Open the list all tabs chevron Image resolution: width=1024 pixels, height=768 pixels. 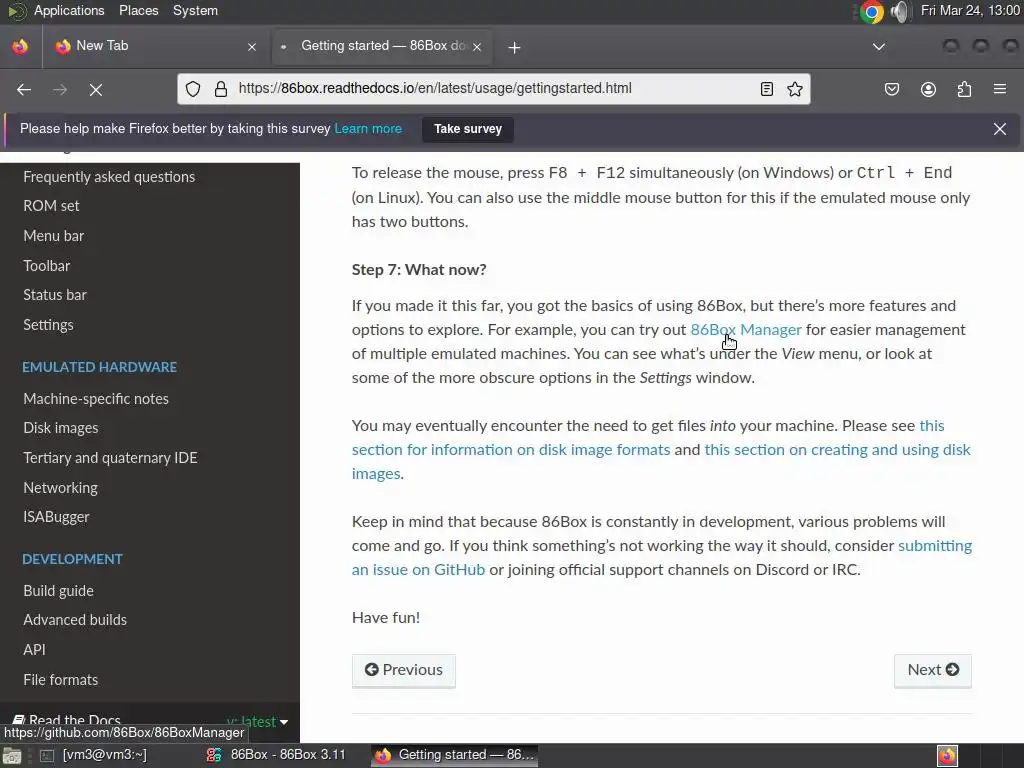click(x=879, y=46)
